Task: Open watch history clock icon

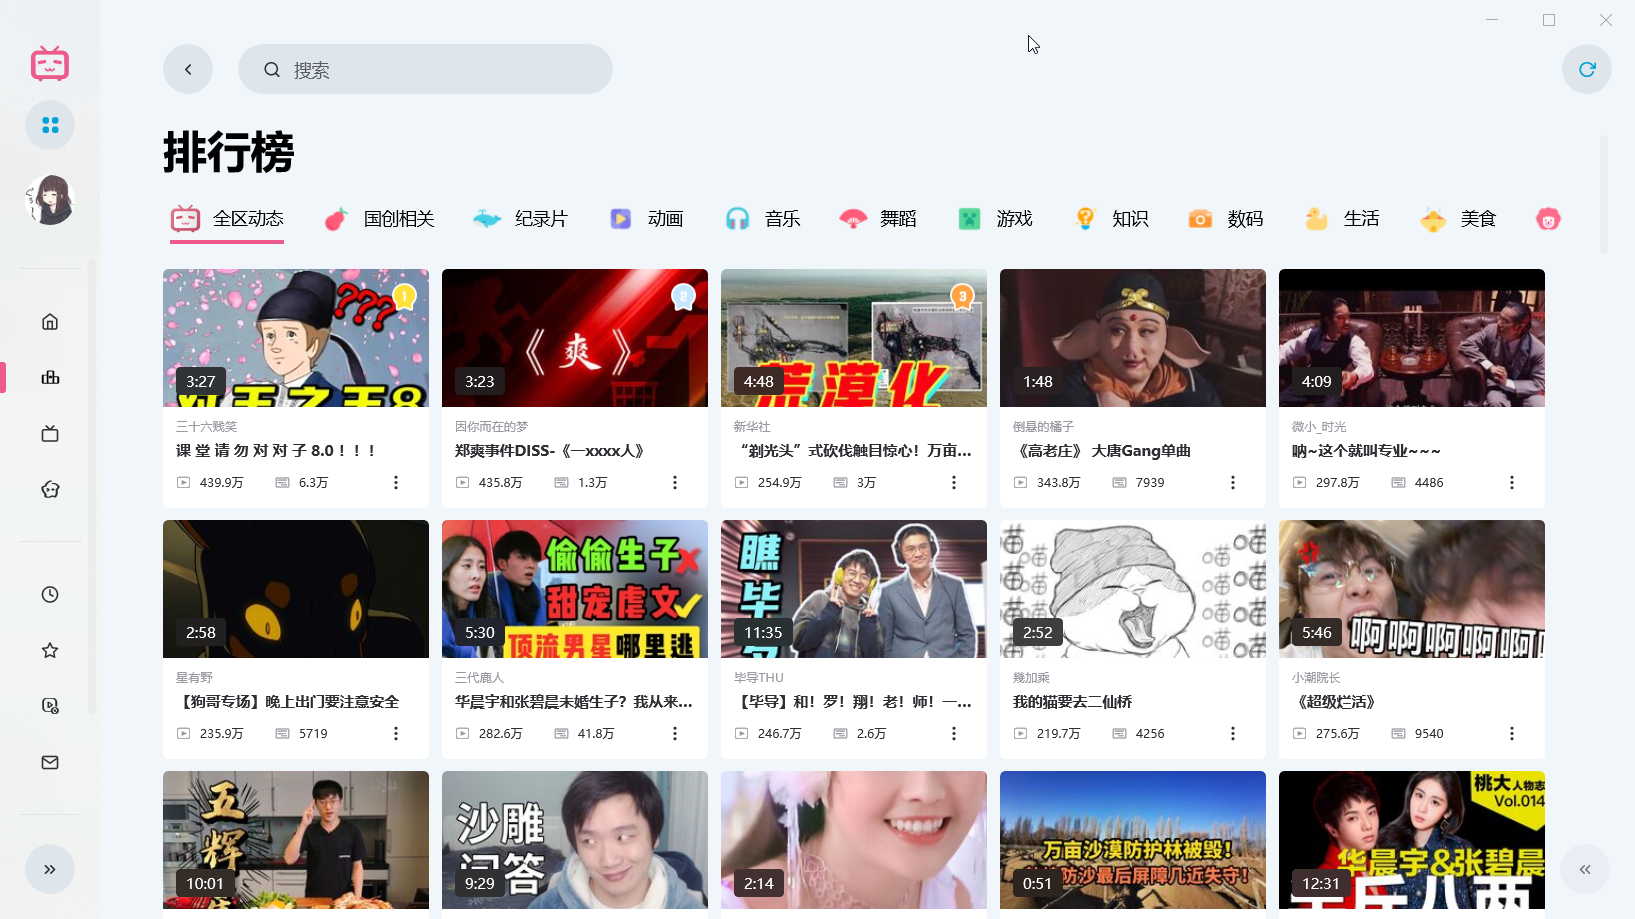Action: (x=50, y=594)
